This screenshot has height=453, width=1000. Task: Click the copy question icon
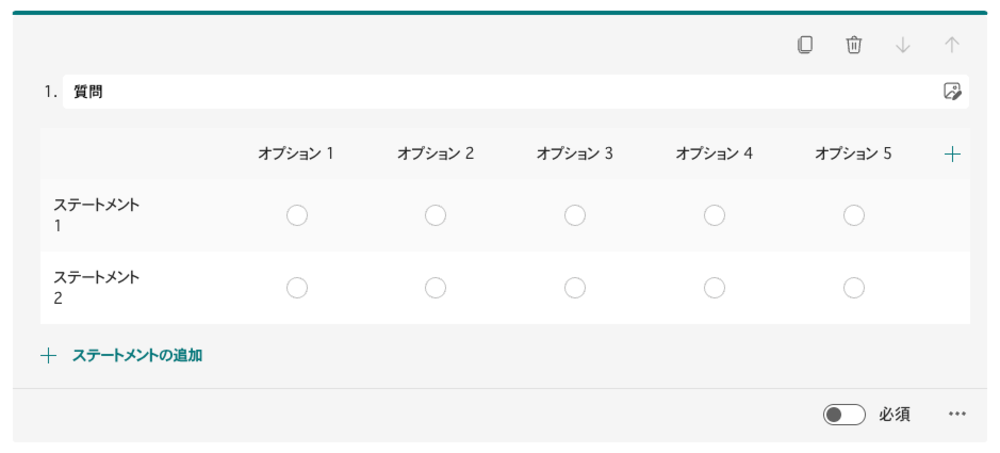pos(805,45)
